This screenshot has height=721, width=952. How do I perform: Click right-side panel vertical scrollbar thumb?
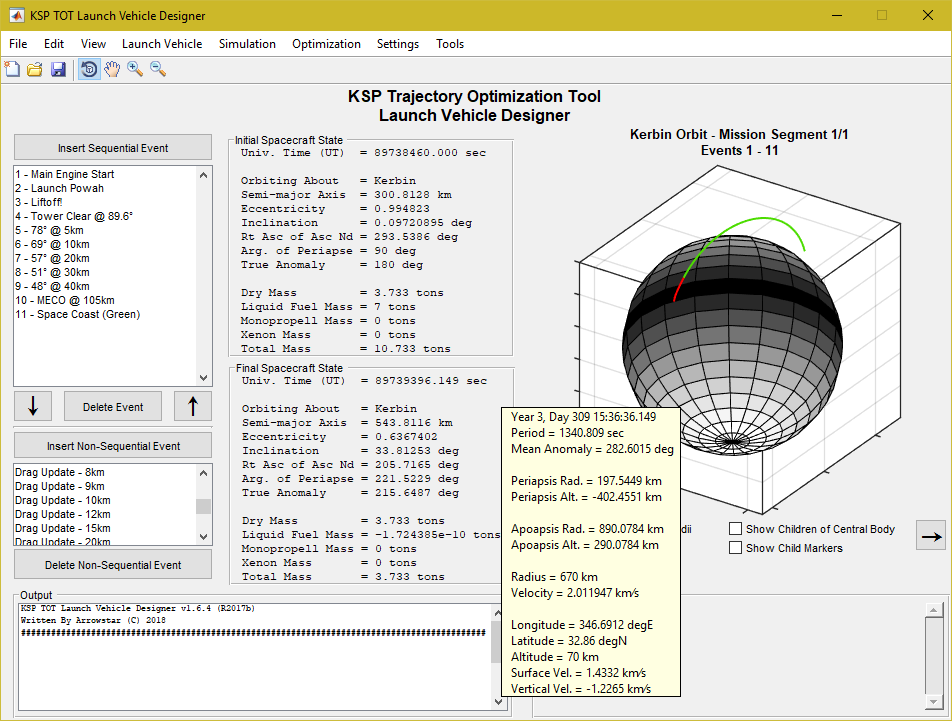[933, 655]
